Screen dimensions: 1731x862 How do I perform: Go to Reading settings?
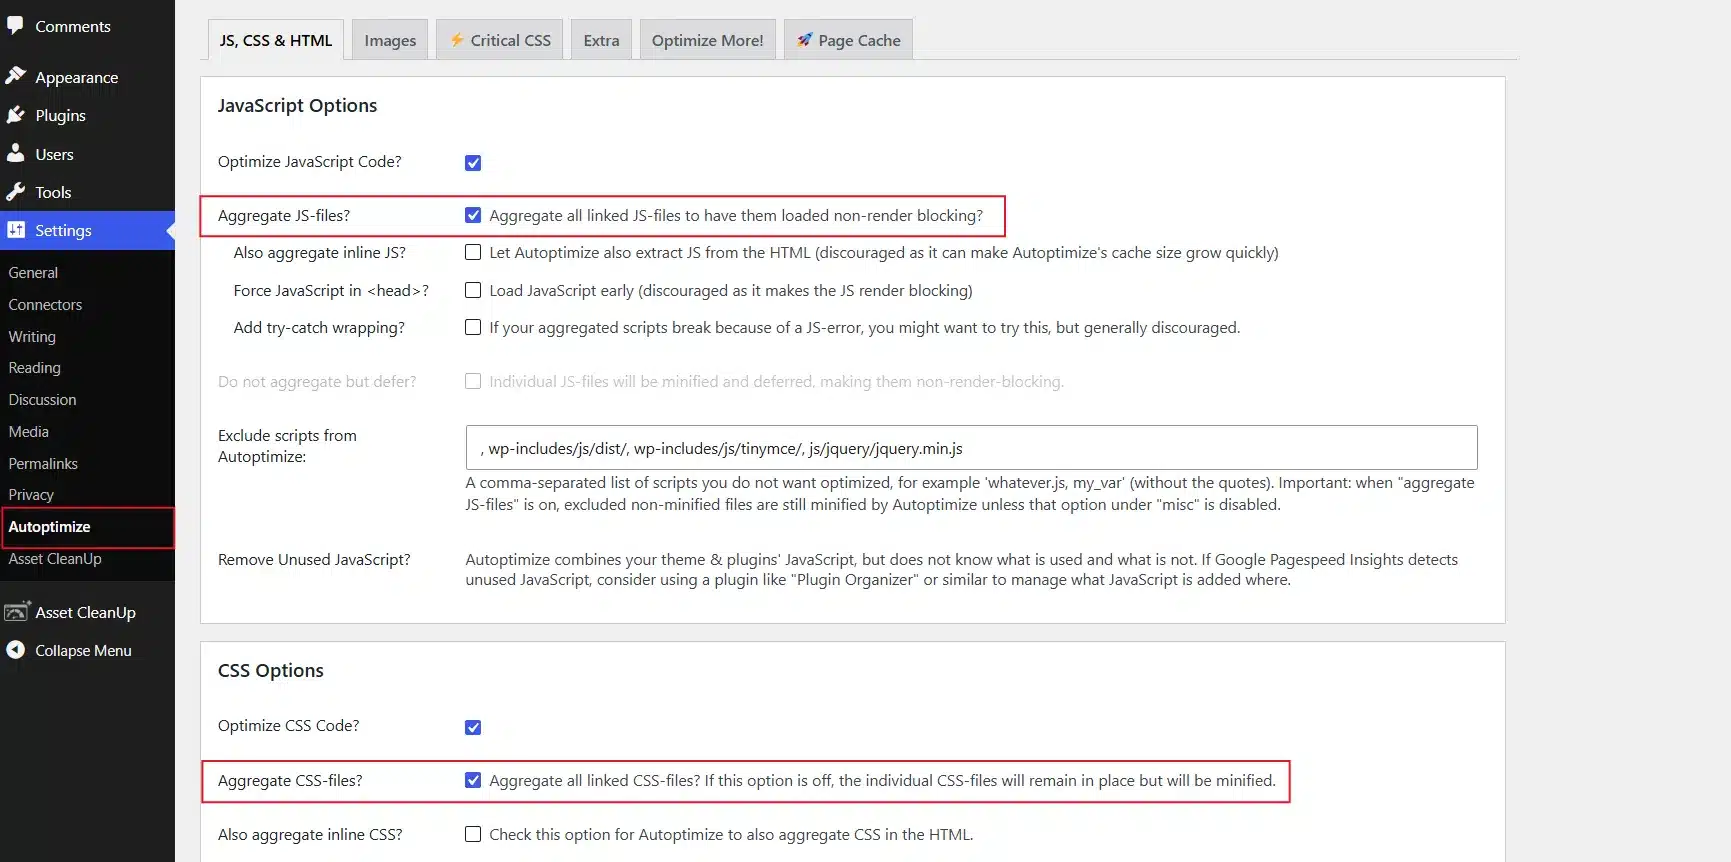click(34, 367)
